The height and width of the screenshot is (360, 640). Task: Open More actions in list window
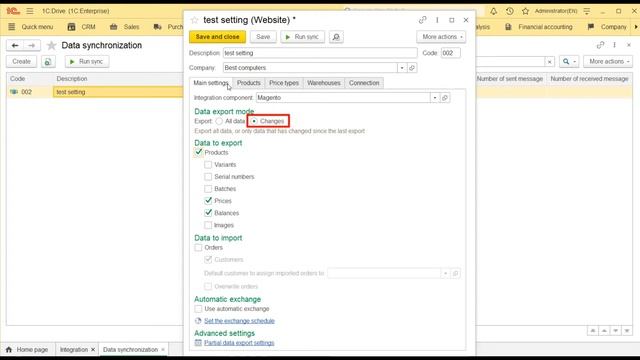pyautogui.click(x=608, y=62)
